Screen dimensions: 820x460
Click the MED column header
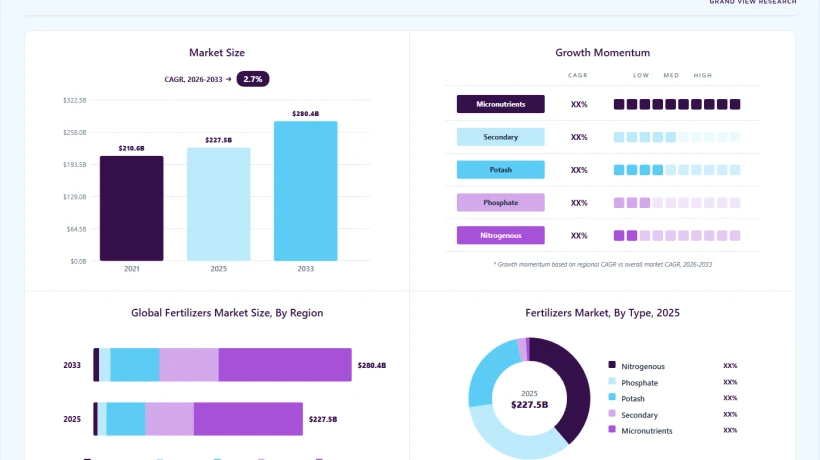[671, 75]
